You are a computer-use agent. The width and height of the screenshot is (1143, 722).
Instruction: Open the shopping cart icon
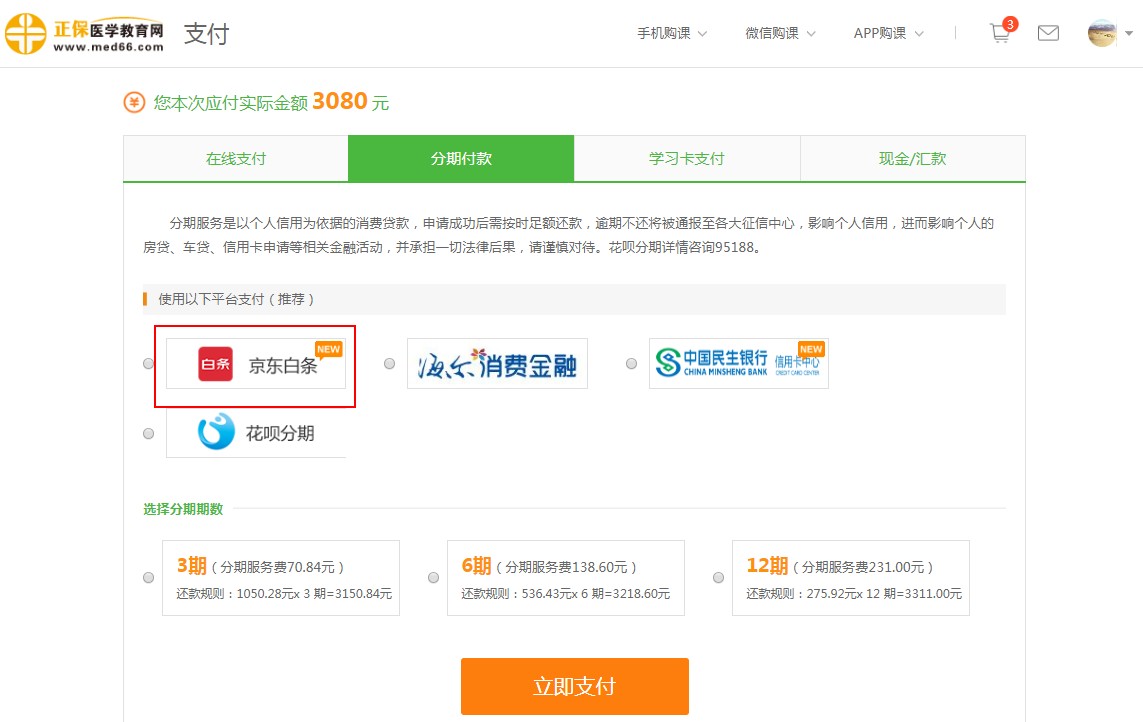coord(999,33)
